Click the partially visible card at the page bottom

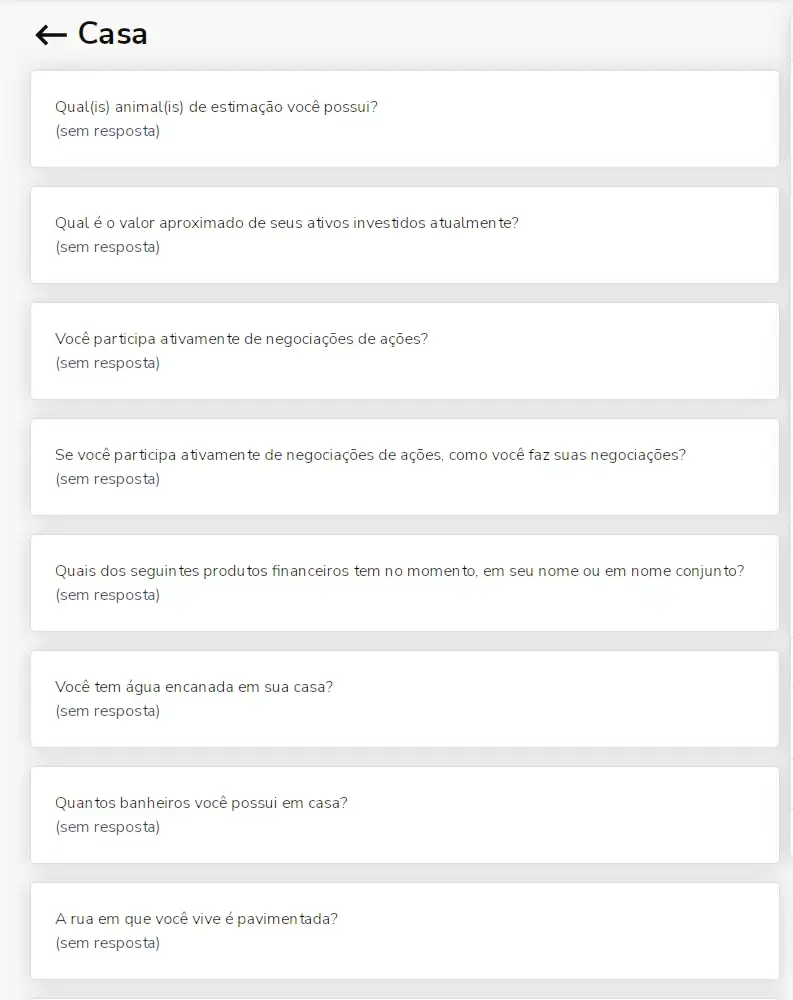(x=404, y=998)
